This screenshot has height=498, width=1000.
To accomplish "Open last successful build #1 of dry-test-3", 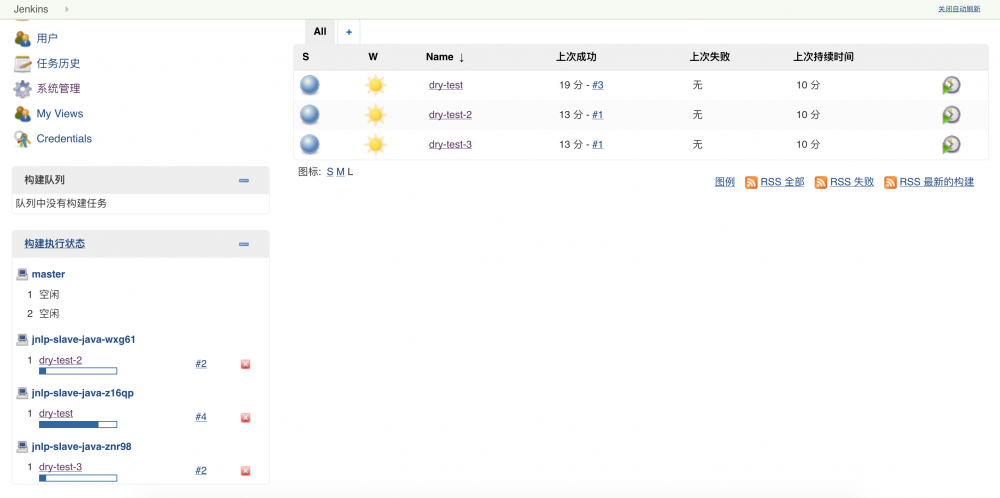I will pos(598,145).
